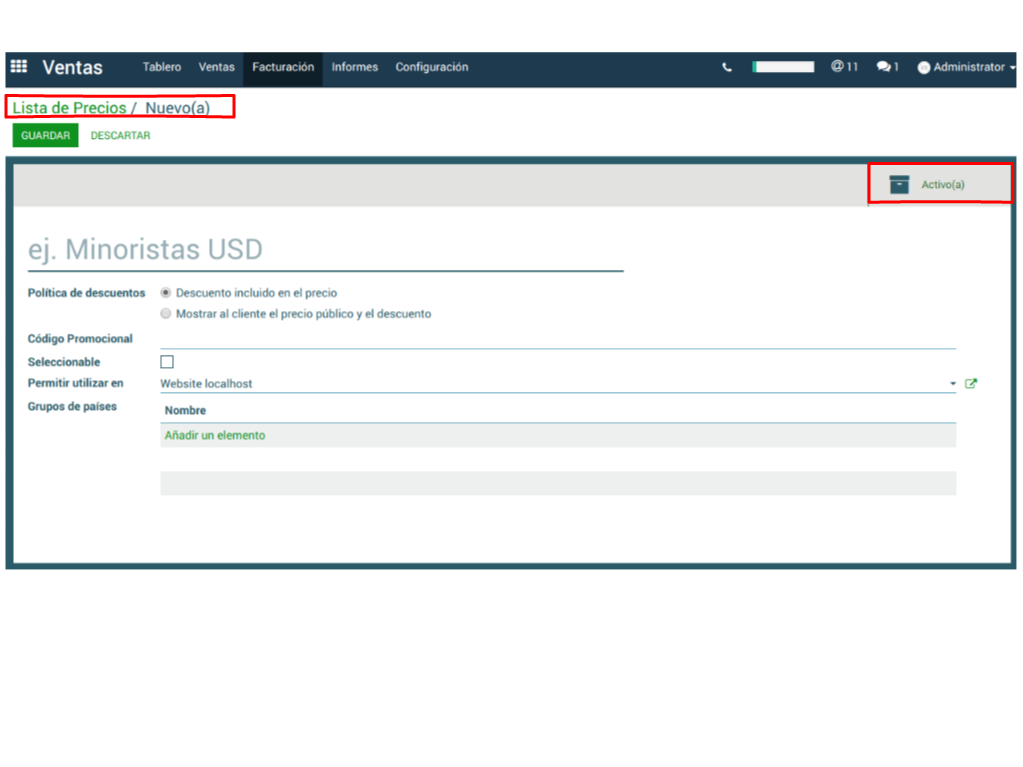The width and height of the screenshot is (1023, 767).
Task: Click the GUARDAR button
Action: [x=45, y=136]
